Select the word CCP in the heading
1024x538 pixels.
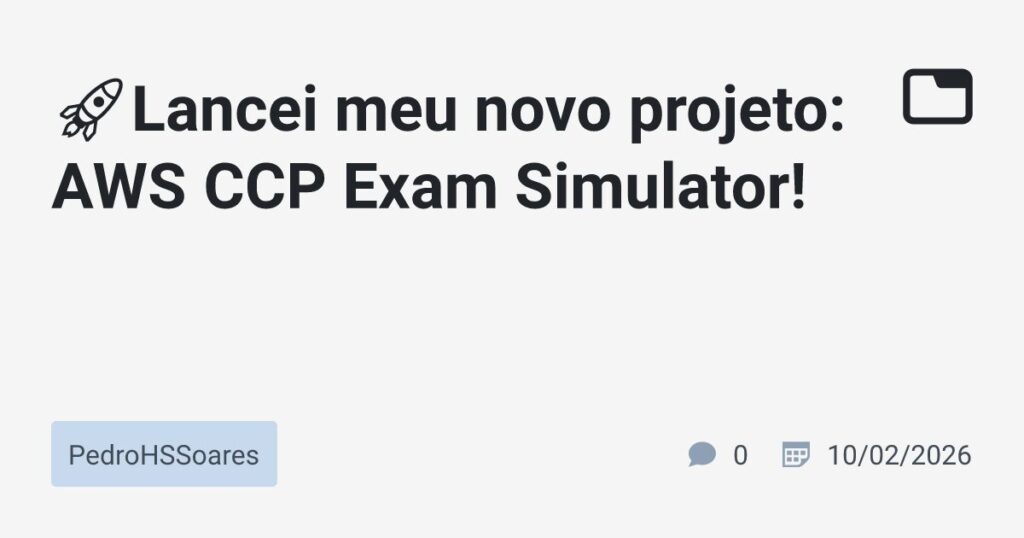264,188
